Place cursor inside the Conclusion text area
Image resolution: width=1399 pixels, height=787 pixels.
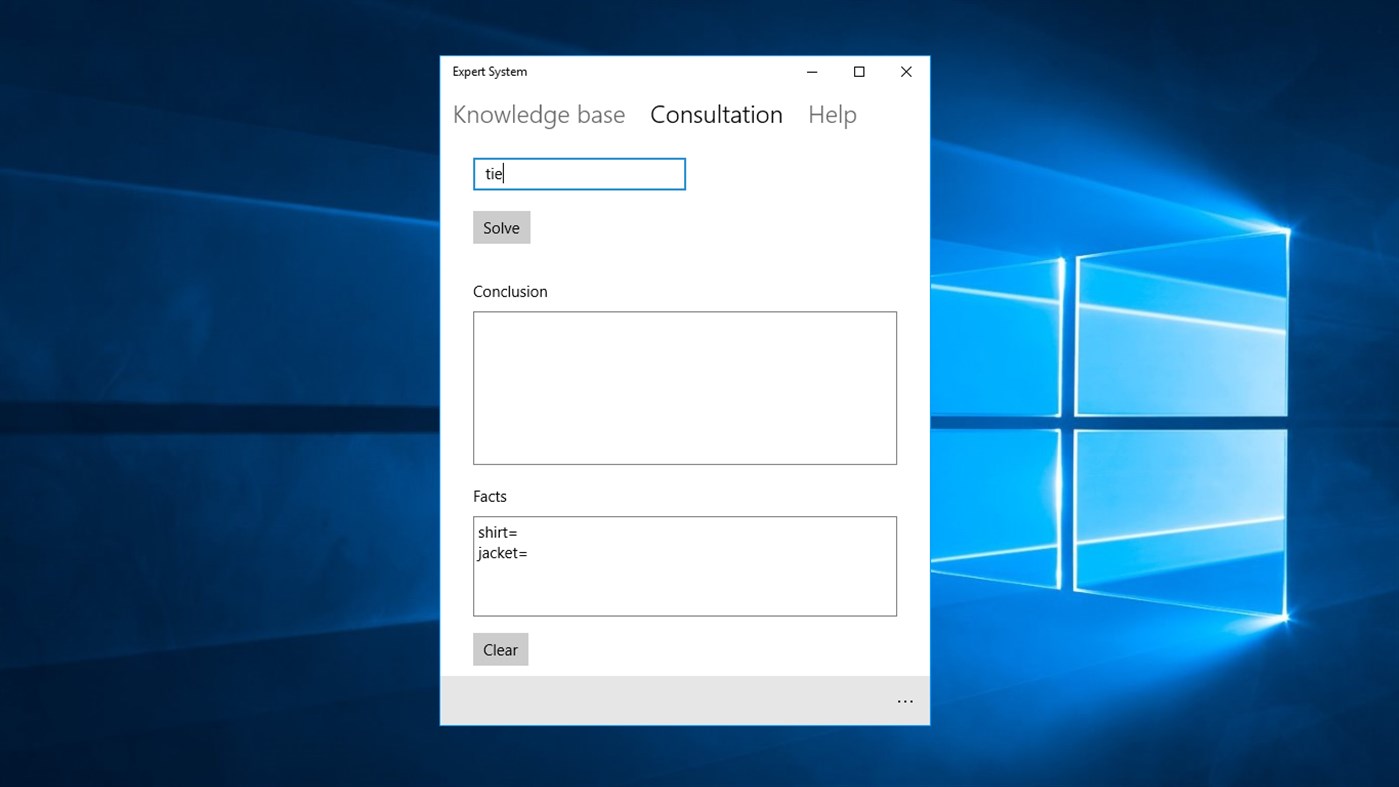684,388
